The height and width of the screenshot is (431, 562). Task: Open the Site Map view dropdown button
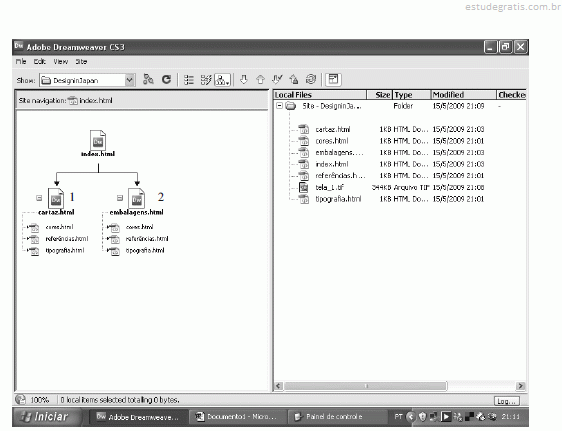pos(223,80)
